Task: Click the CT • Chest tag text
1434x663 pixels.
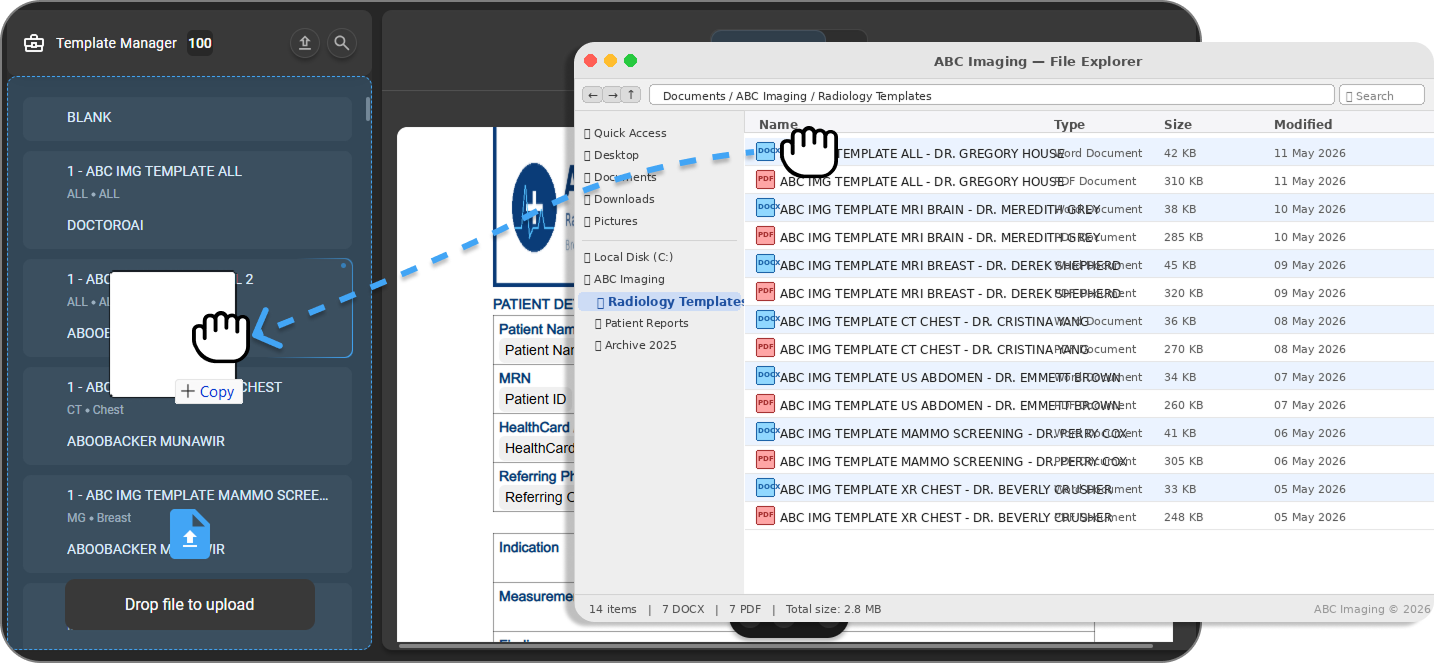Action: 96,410
